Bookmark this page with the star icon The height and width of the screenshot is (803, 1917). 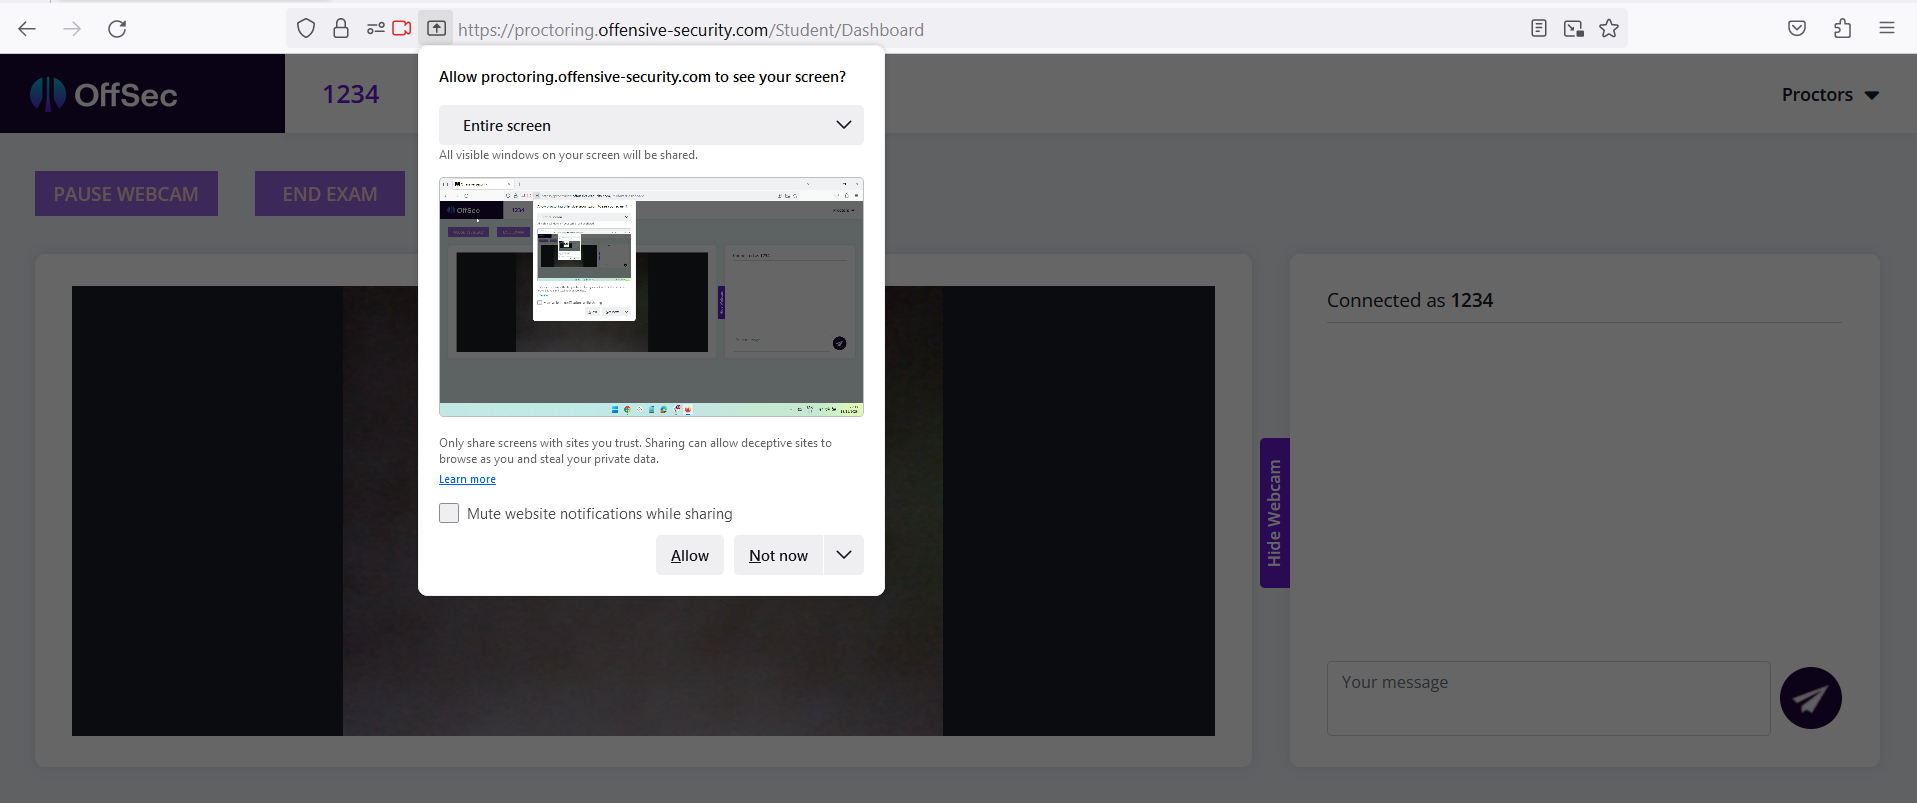tap(1609, 29)
